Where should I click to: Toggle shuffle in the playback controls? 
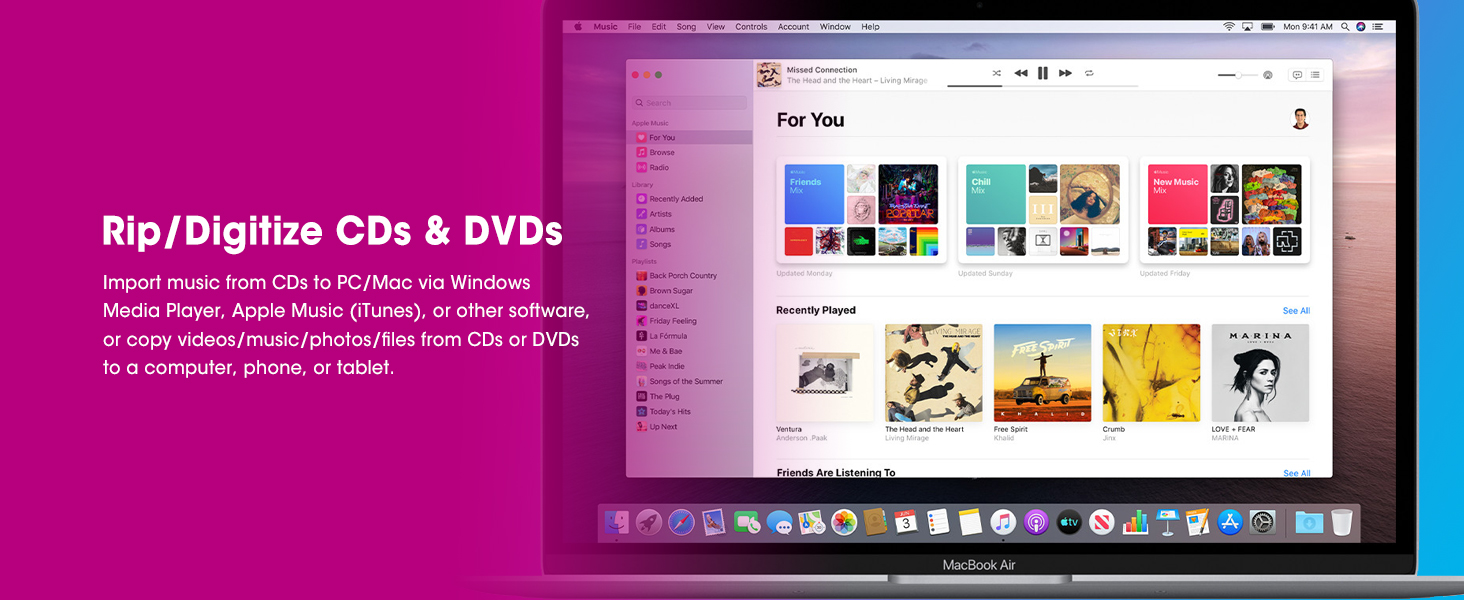tap(996, 73)
